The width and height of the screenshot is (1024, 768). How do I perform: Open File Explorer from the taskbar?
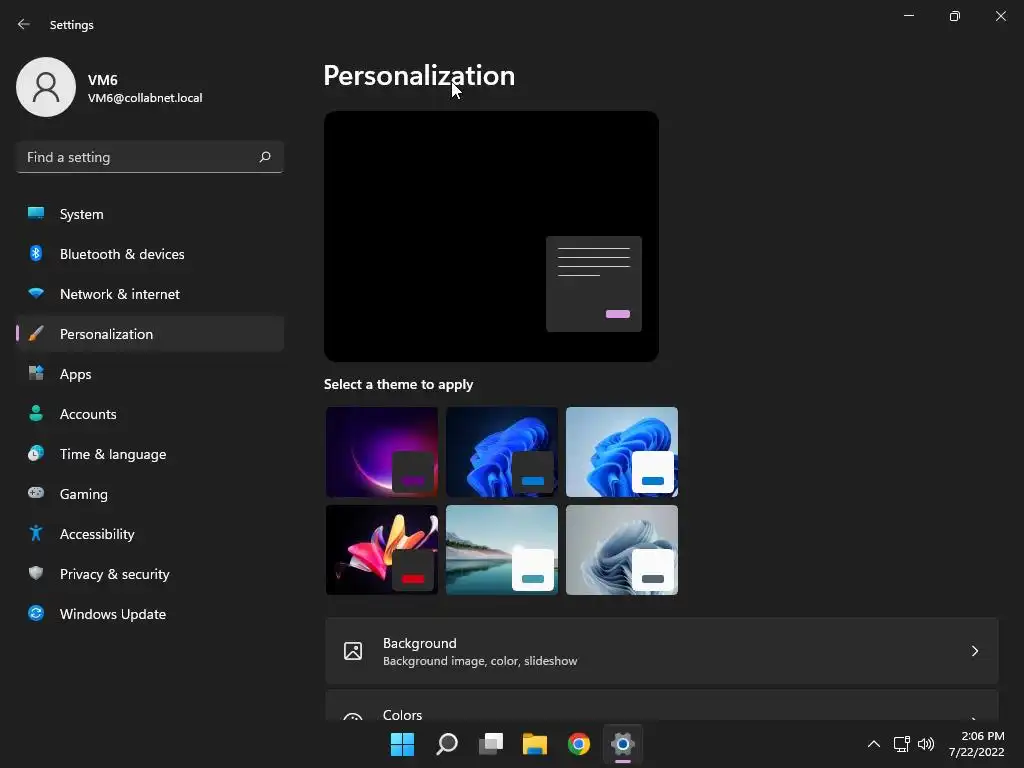click(x=535, y=744)
